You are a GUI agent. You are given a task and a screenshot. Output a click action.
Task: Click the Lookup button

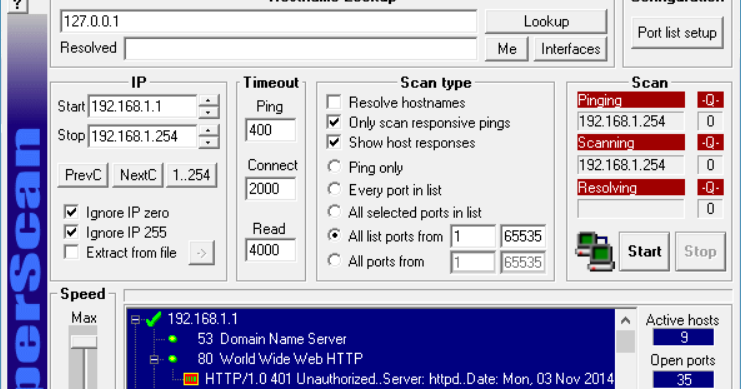[x=546, y=21]
